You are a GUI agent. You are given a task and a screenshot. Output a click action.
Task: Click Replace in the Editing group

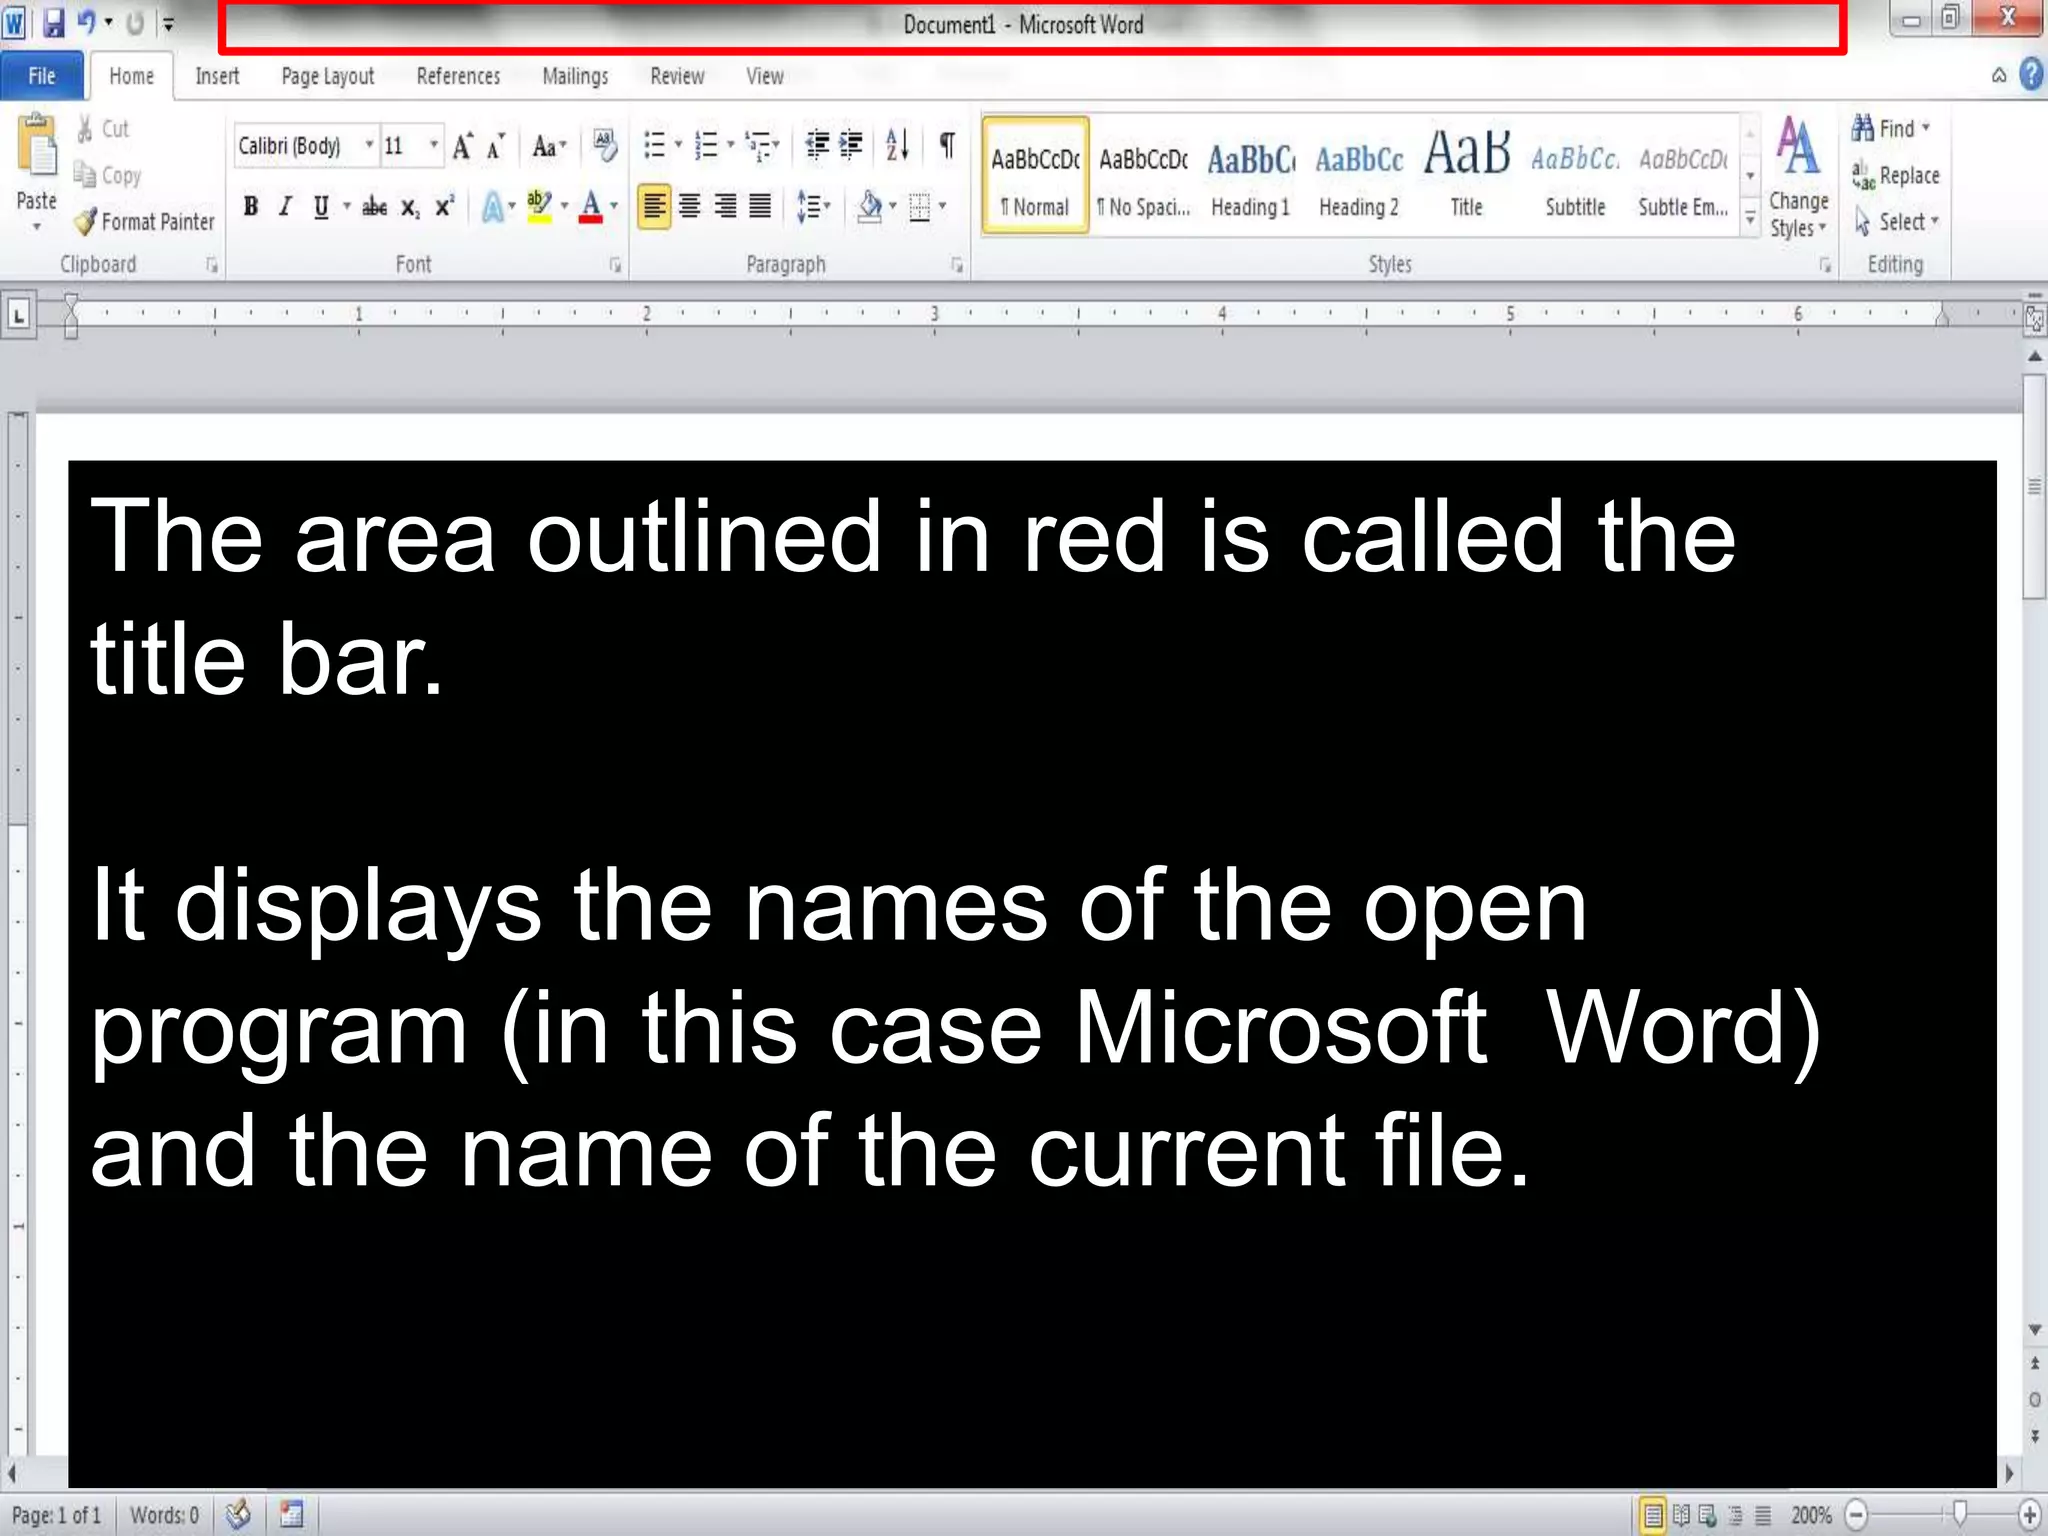coord(1896,175)
